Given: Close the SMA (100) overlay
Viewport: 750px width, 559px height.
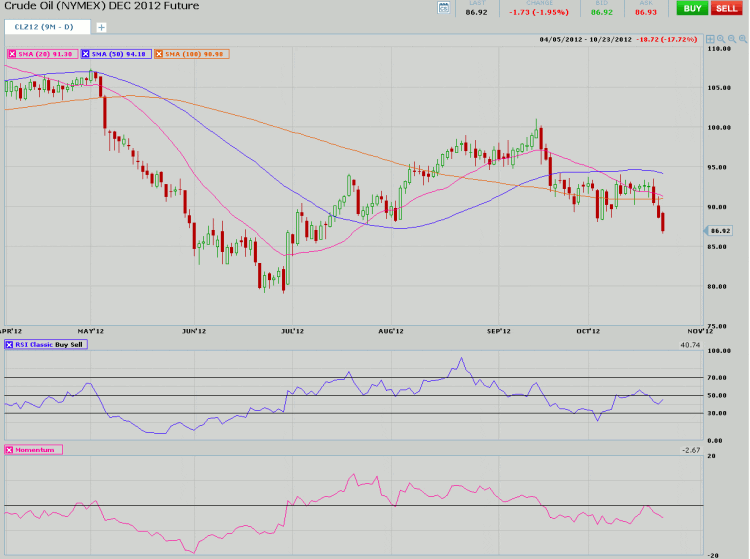Looking at the screenshot, I should (157, 53).
